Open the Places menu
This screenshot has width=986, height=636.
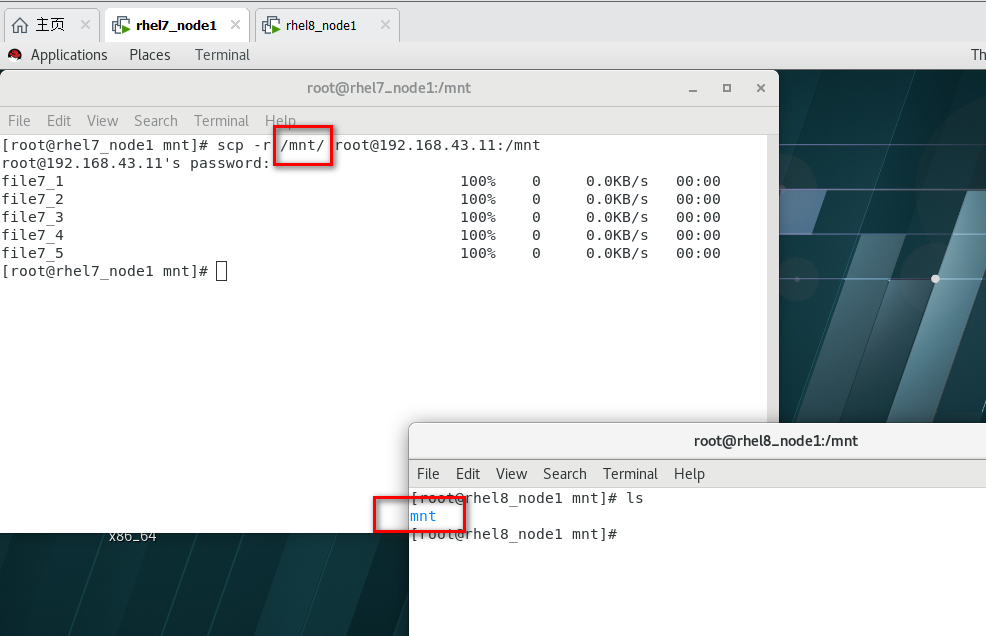pyautogui.click(x=150, y=55)
